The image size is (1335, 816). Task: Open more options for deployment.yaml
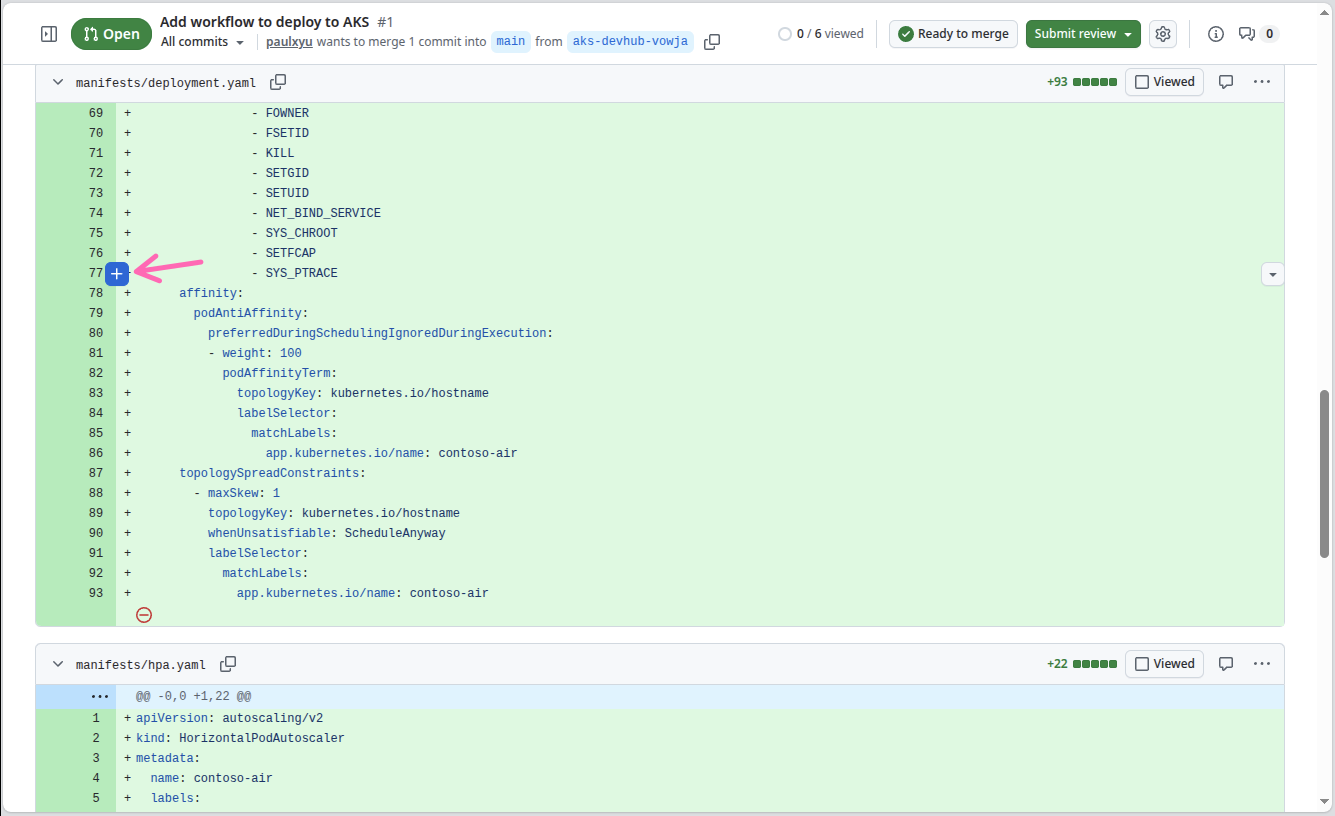click(x=1262, y=82)
